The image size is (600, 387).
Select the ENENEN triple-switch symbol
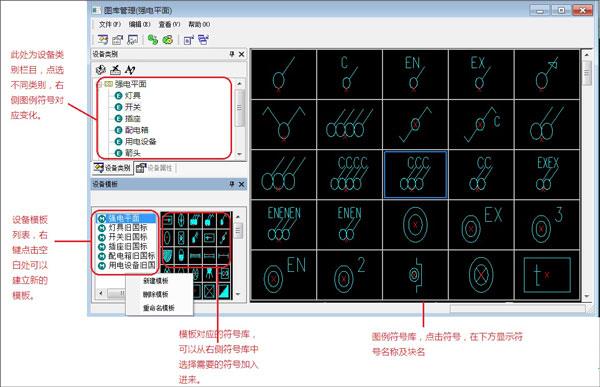tap(284, 225)
